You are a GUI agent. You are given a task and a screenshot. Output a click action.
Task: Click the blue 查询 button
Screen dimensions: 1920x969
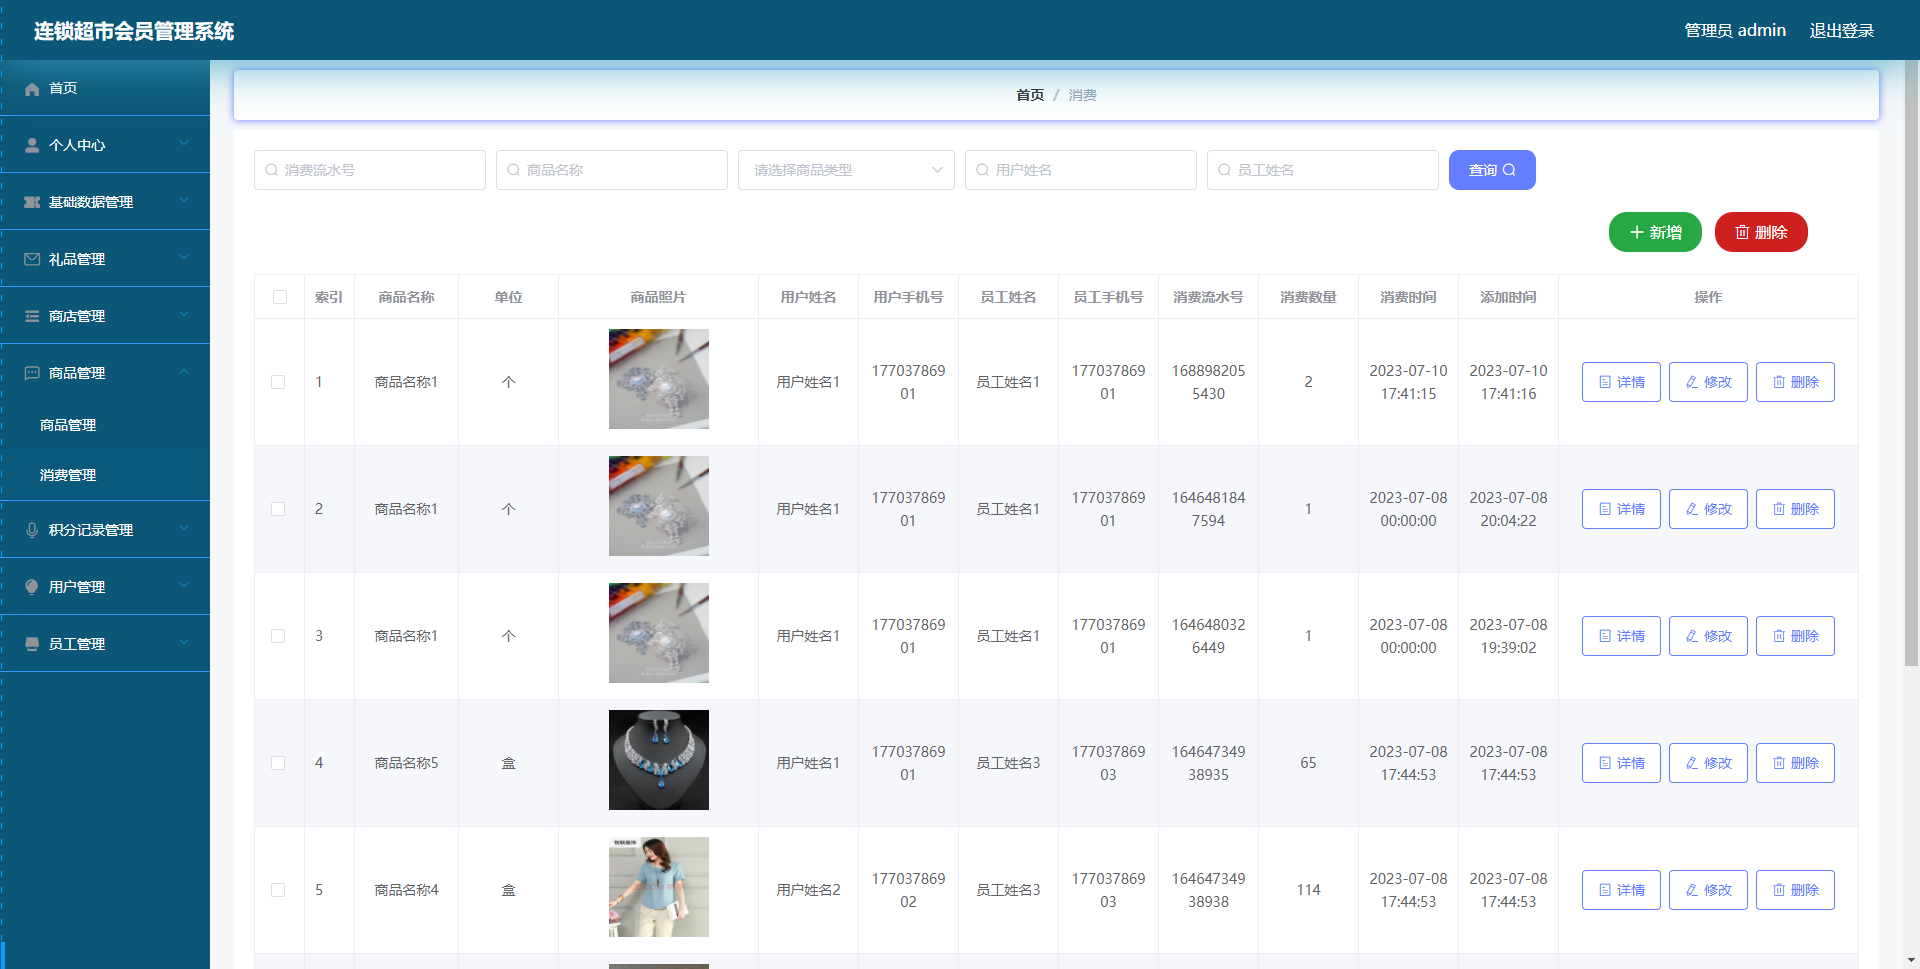pyautogui.click(x=1492, y=171)
